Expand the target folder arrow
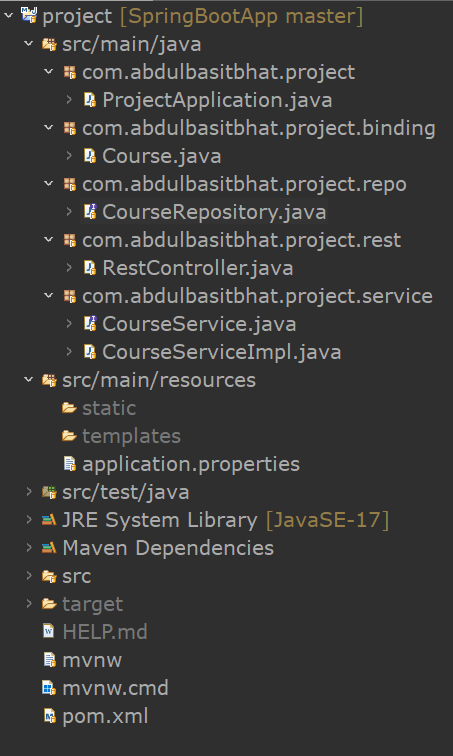Viewport: 453px width, 756px height. pos(29,604)
